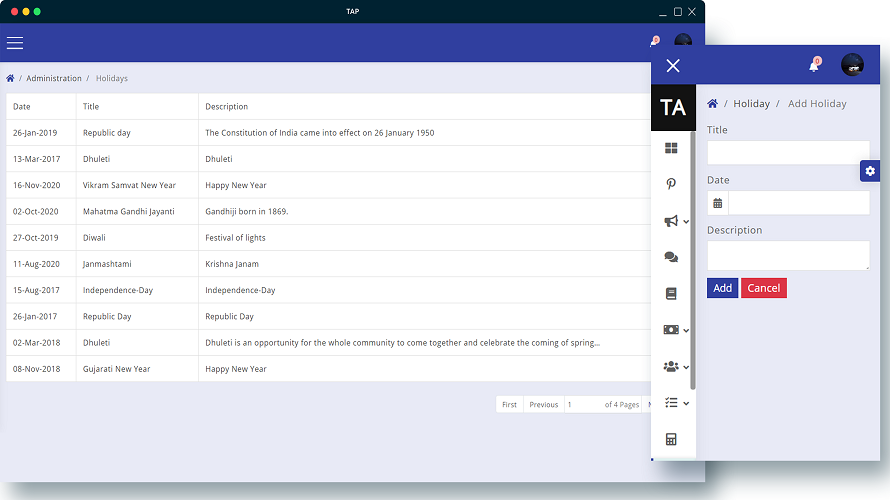This screenshot has height=500, width=890.
Task: Open notifications bell in TAP window header
Action: [x=654, y=41]
